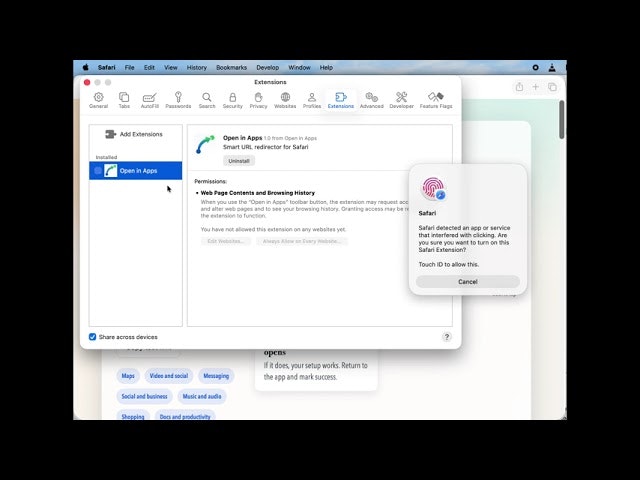Open the View menu
Screen dimensions: 640x480
[x=171, y=67]
